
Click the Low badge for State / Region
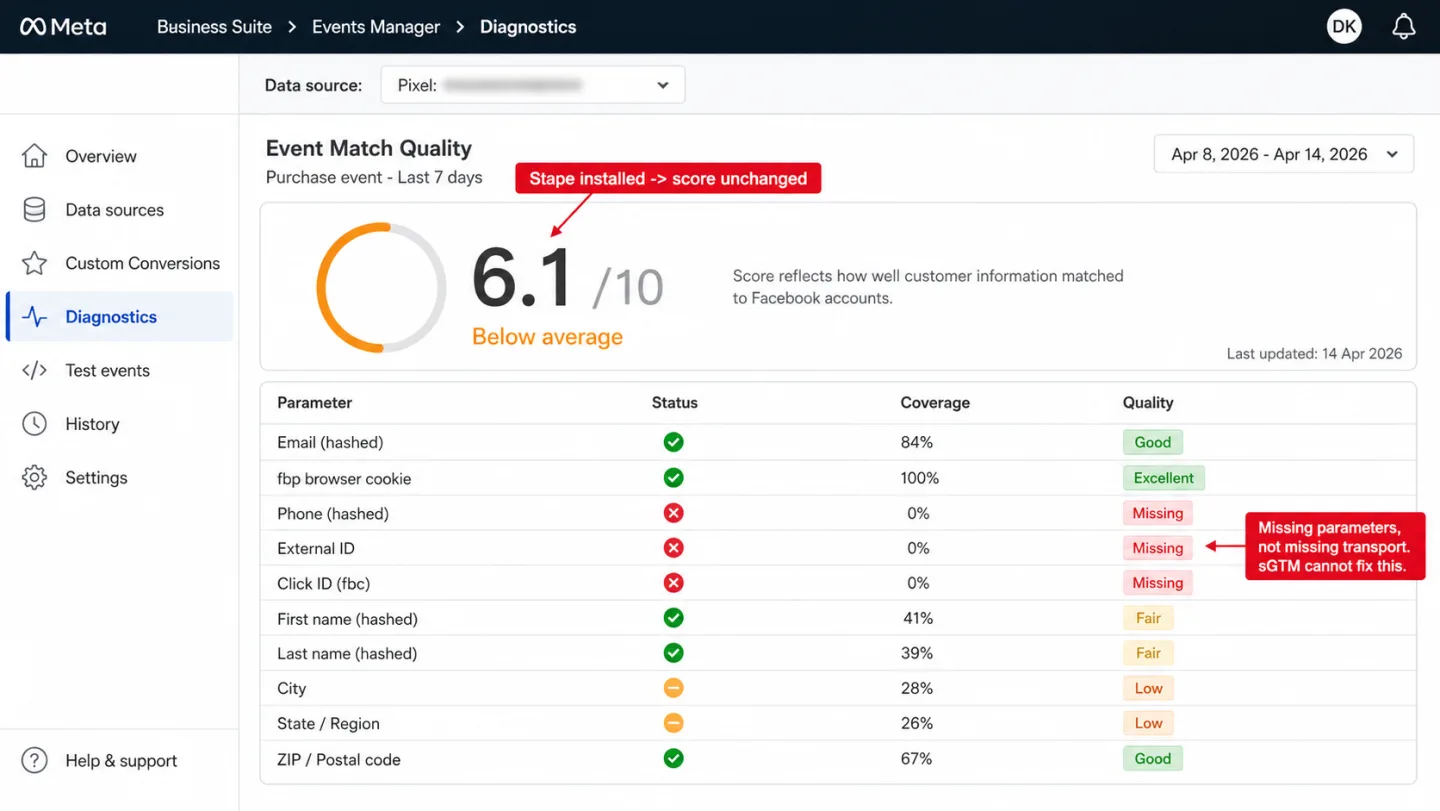pos(1148,723)
